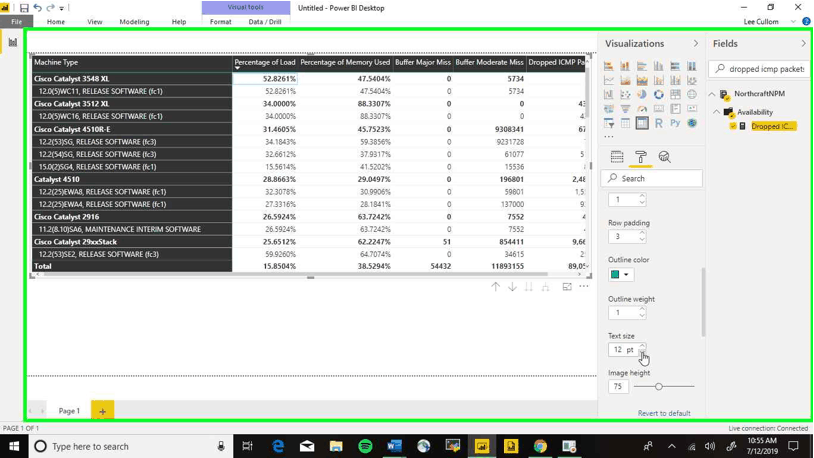Select the Ribbon chart visual
The height and width of the screenshot is (458, 814).
(x=691, y=80)
